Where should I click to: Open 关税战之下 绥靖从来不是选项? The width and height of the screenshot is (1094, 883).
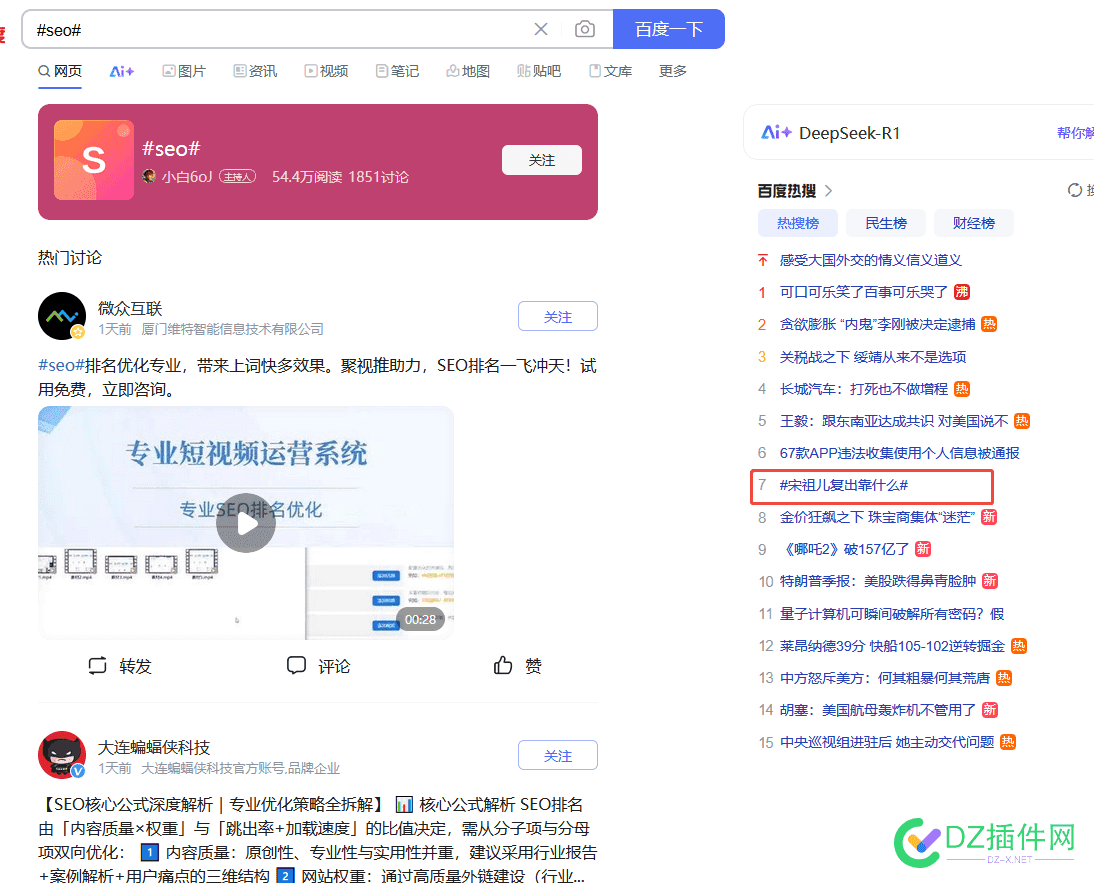coord(872,357)
